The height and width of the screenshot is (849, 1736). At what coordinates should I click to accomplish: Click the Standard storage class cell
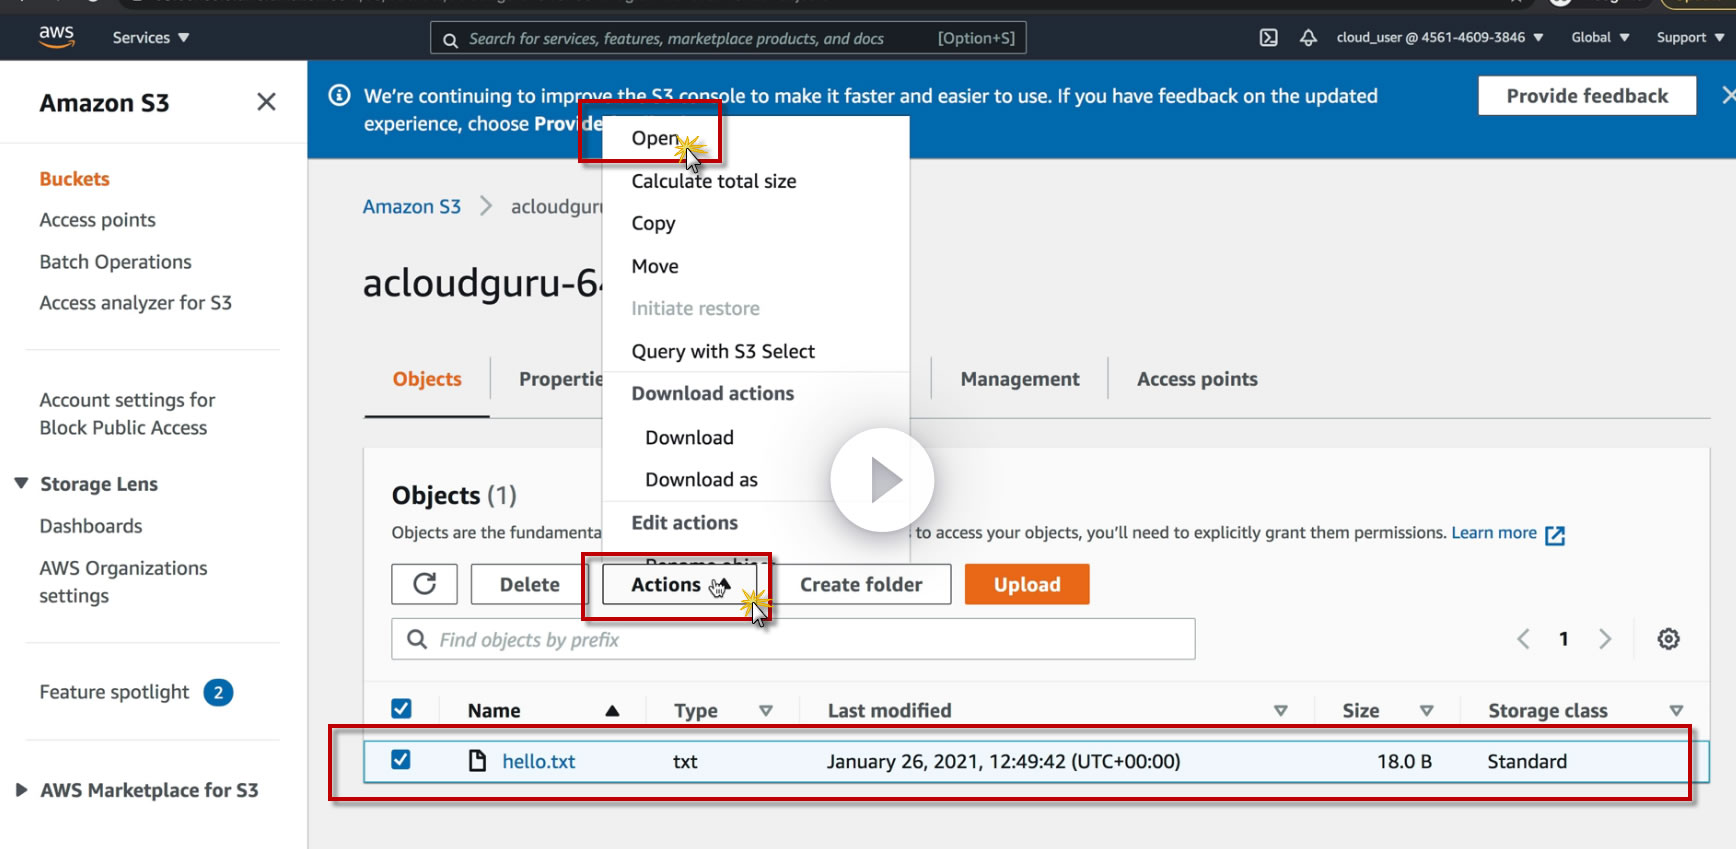pyautogui.click(x=1527, y=761)
